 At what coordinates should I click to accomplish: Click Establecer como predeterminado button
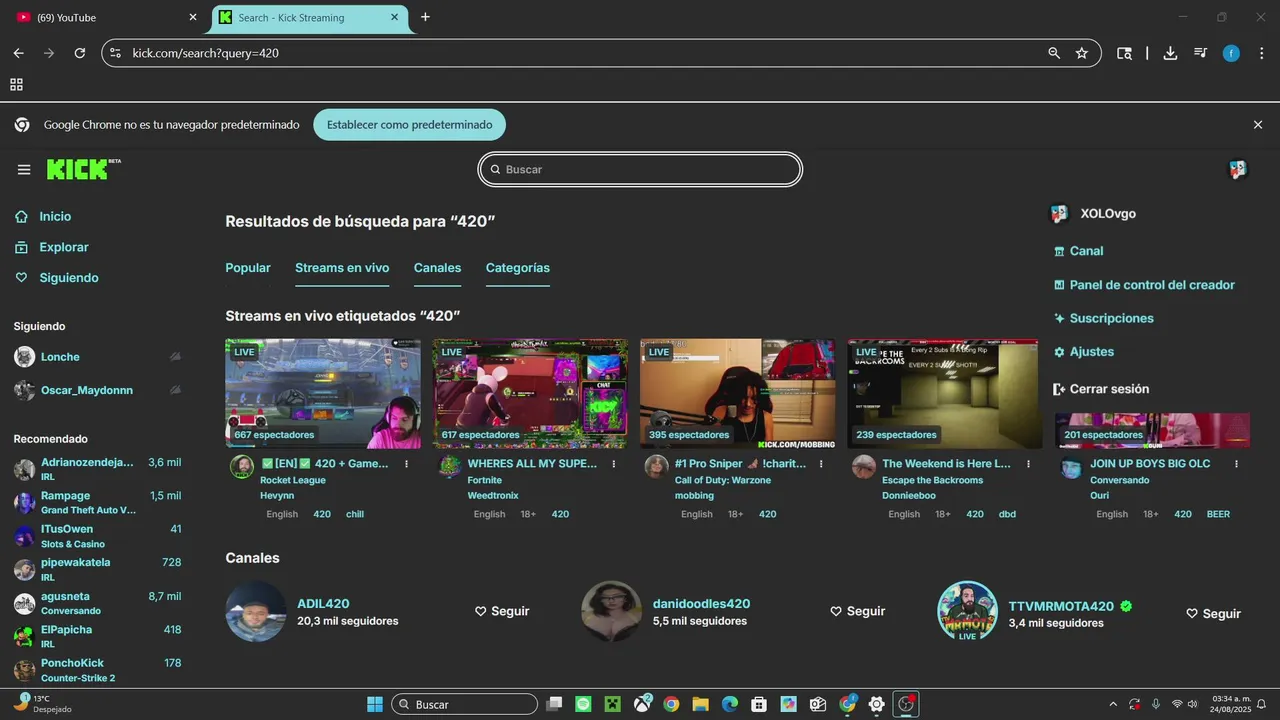[410, 125]
